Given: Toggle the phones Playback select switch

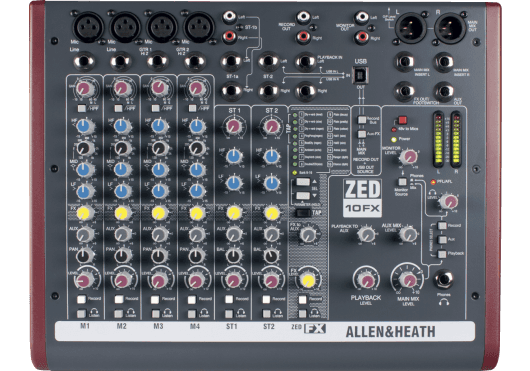Looking at the screenshot, I should (x=442, y=254).
